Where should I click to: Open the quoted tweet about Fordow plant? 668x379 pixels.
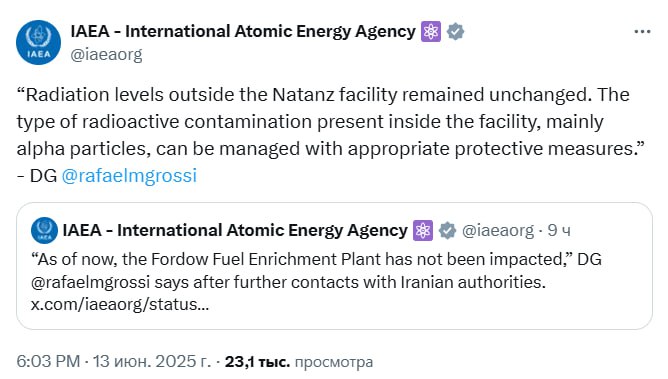click(334, 266)
